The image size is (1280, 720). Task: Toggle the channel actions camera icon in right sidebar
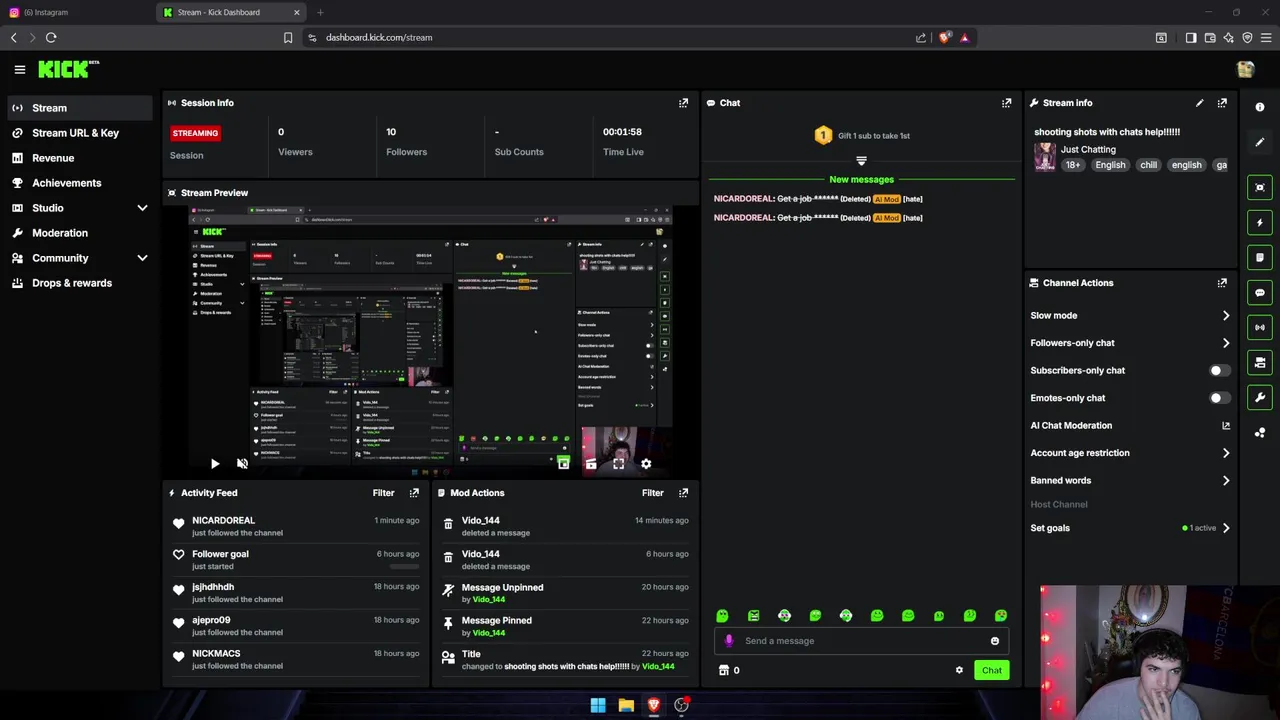pos(1260,362)
